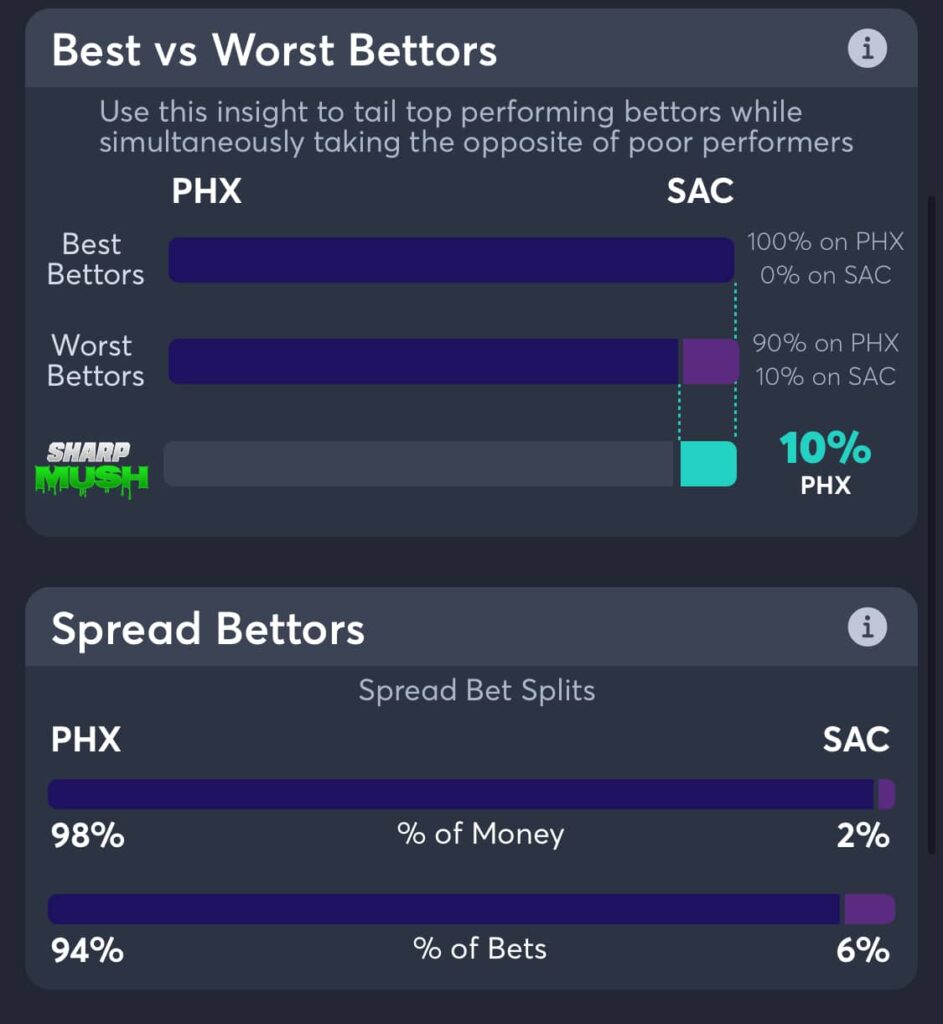This screenshot has width=943, height=1024.
Task: Click the purple SAC segment on Worst Bettors bar
Action: click(x=708, y=361)
